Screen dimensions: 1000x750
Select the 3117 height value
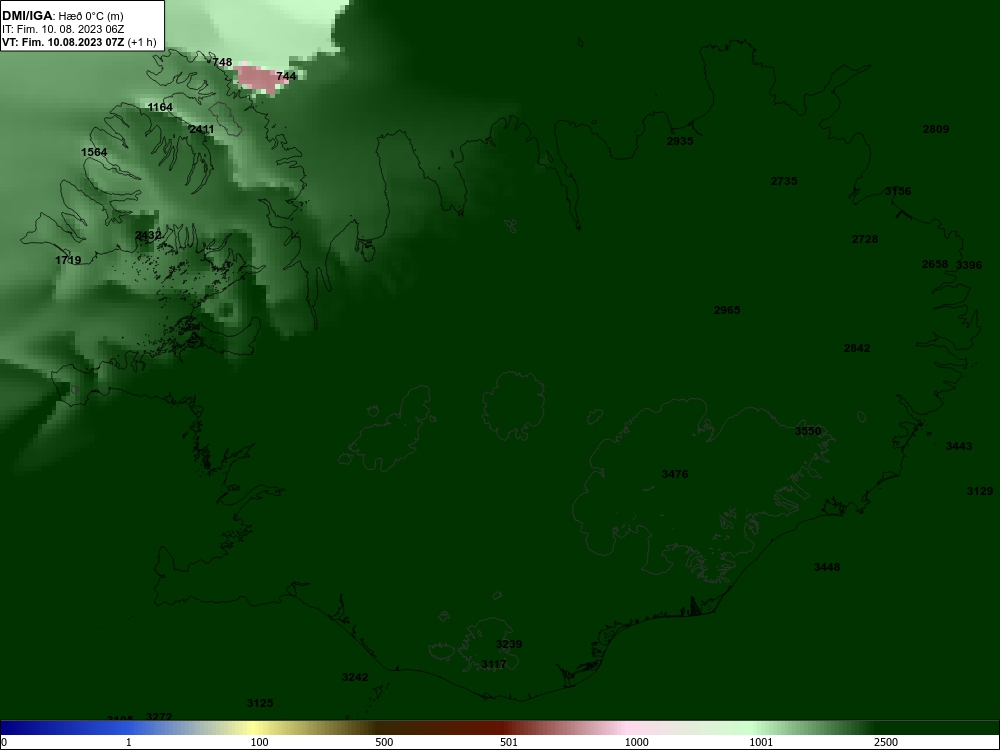coord(494,665)
